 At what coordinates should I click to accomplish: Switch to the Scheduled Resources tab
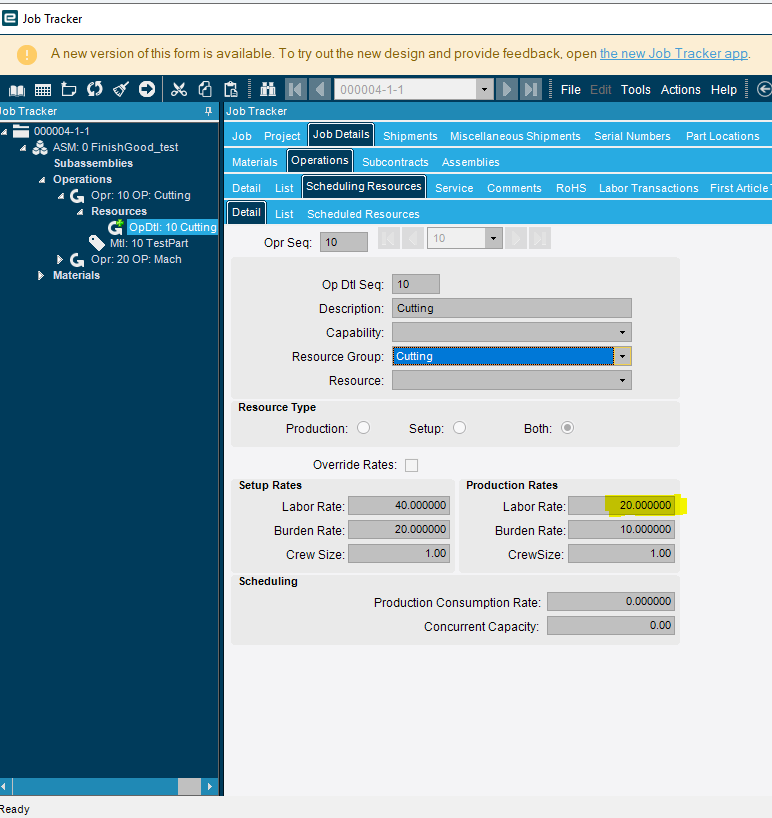[x=363, y=214]
